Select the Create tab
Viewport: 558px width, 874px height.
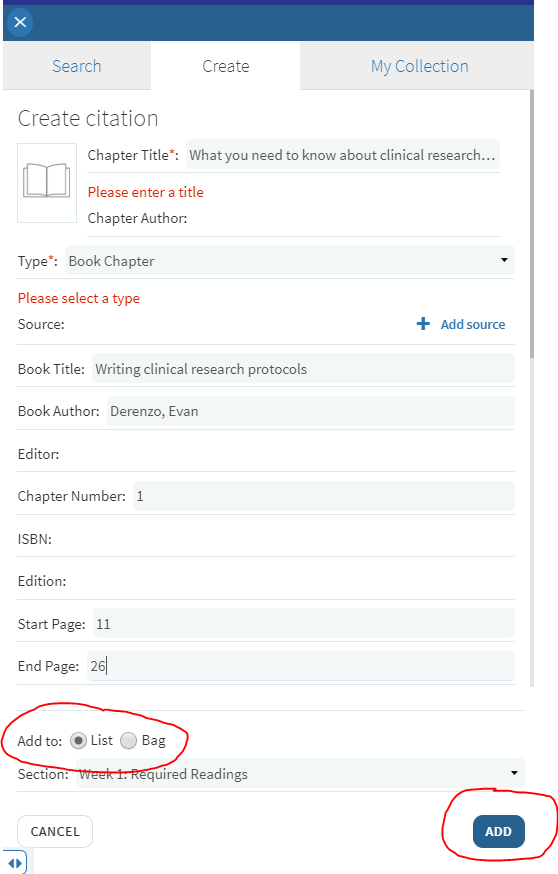pyautogui.click(x=226, y=66)
